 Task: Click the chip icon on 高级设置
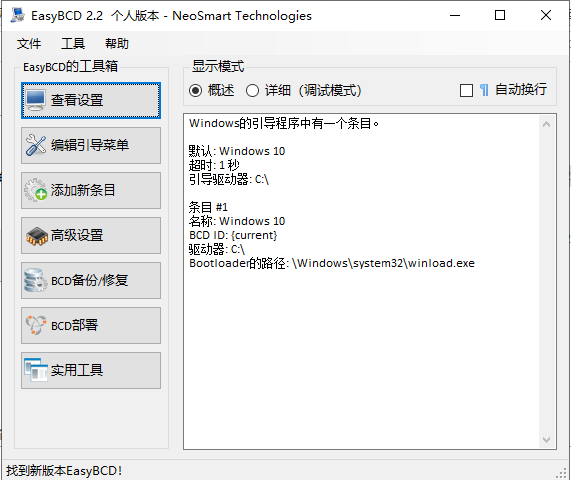click(36, 236)
